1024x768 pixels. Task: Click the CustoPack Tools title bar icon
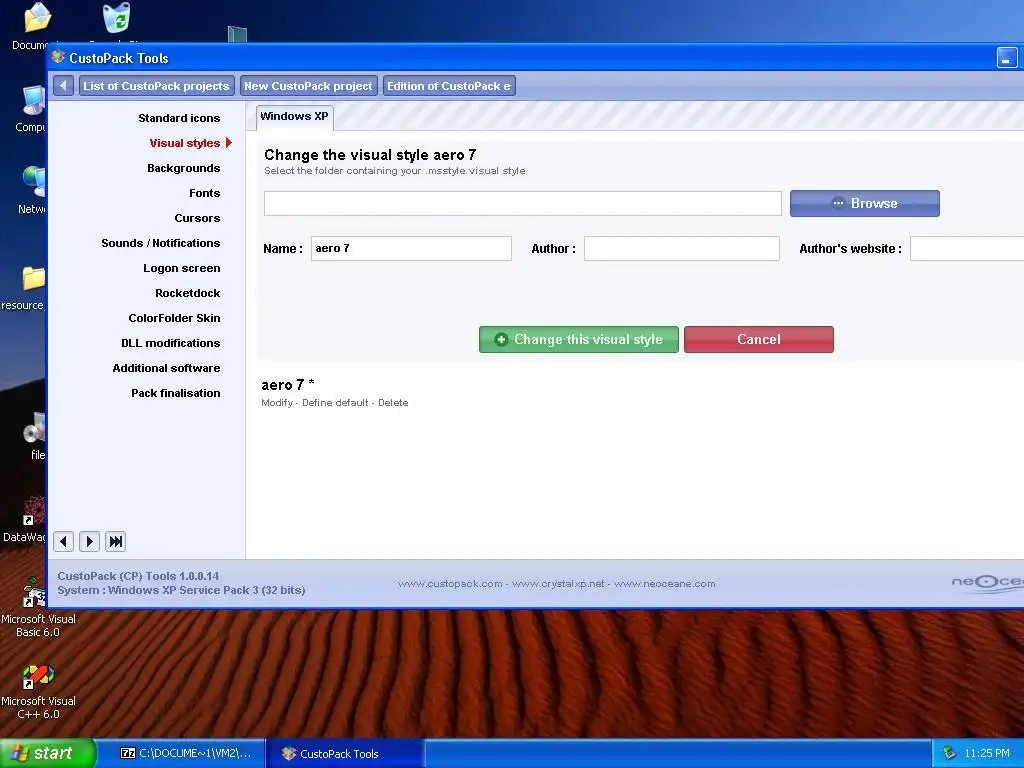pyautogui.click(x=58, y=57)
